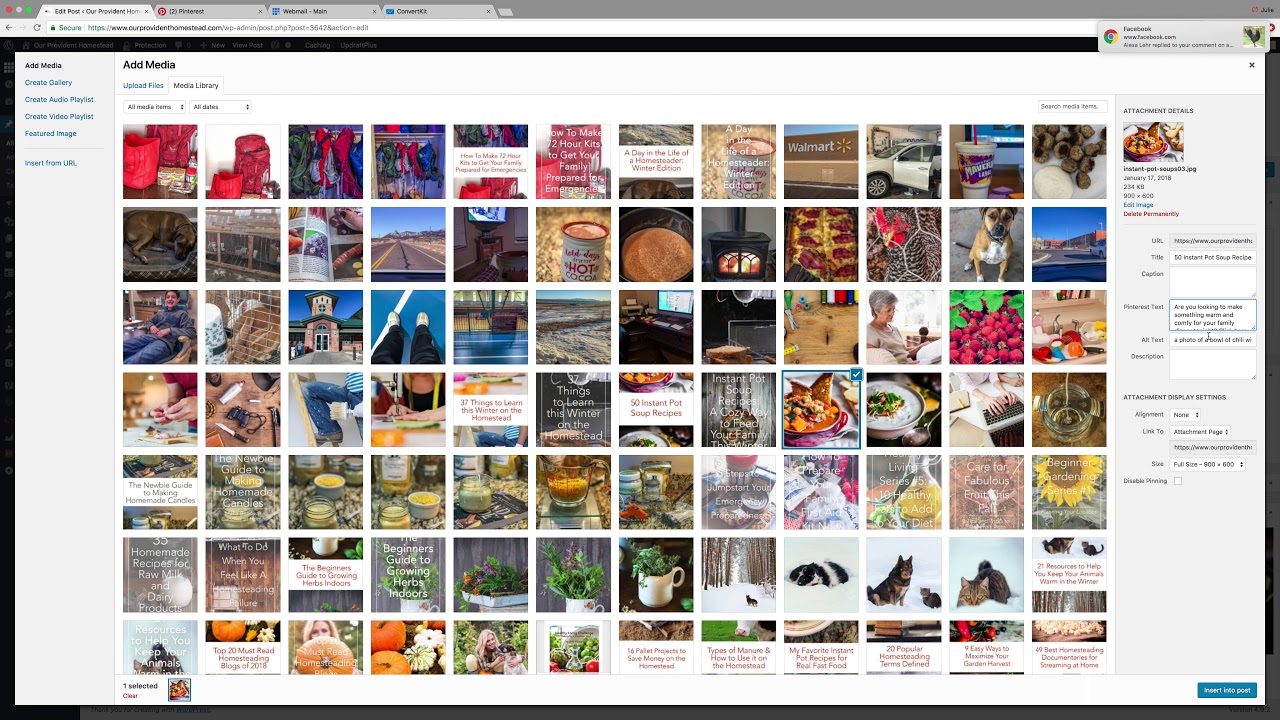
Task: Click the selected image preview in footer
Action: (x=179, y=690)
